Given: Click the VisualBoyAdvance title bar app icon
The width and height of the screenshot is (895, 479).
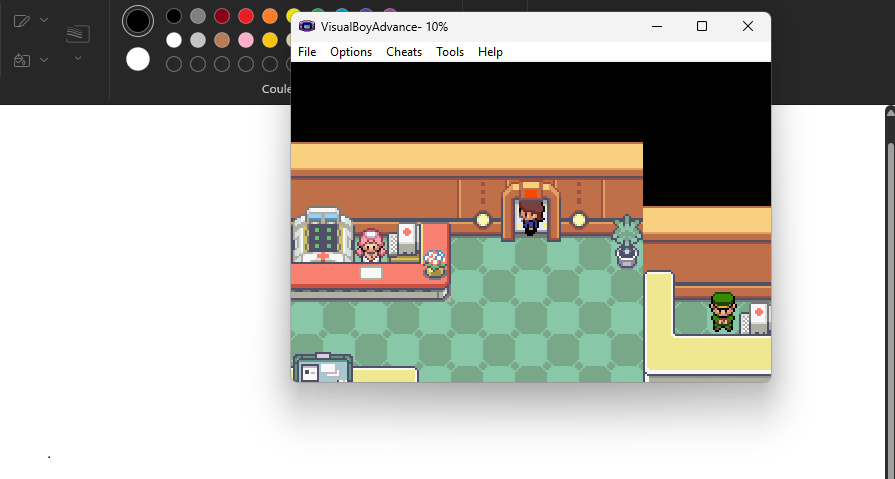Looking at the screenshot, I should [307, 26].
